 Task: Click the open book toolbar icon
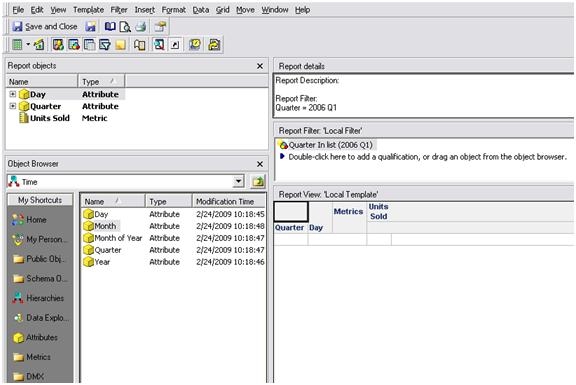click(110, 26)
